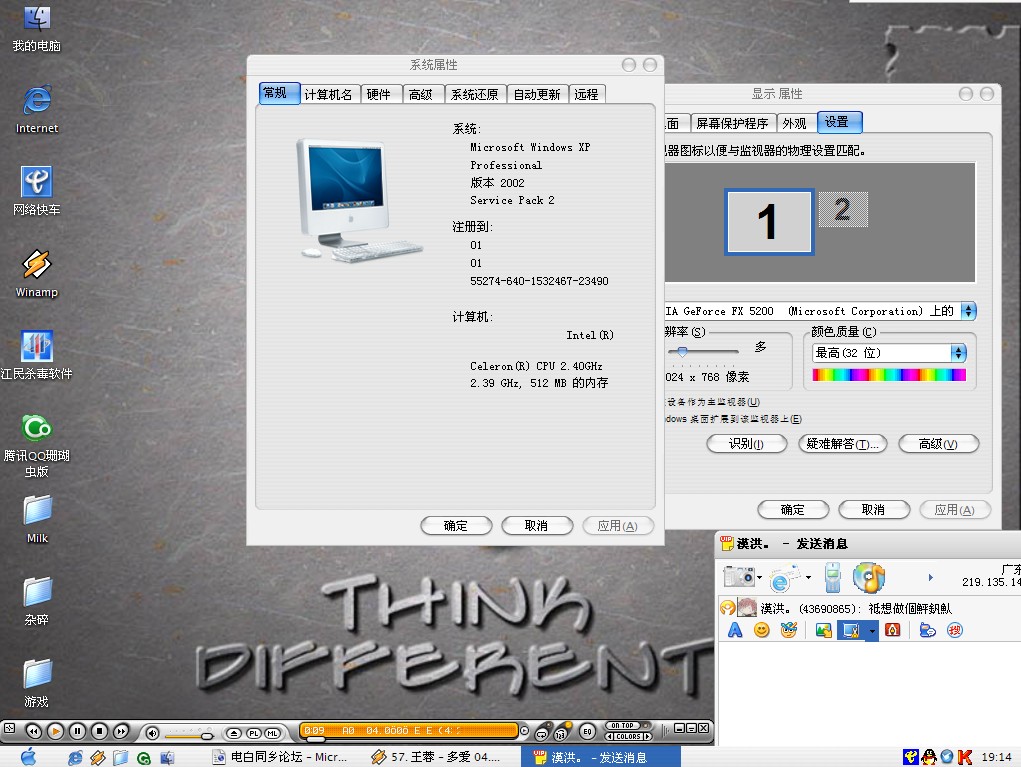Open the 江民杀毒软件 antivirus desktop icon

(37, 347)
